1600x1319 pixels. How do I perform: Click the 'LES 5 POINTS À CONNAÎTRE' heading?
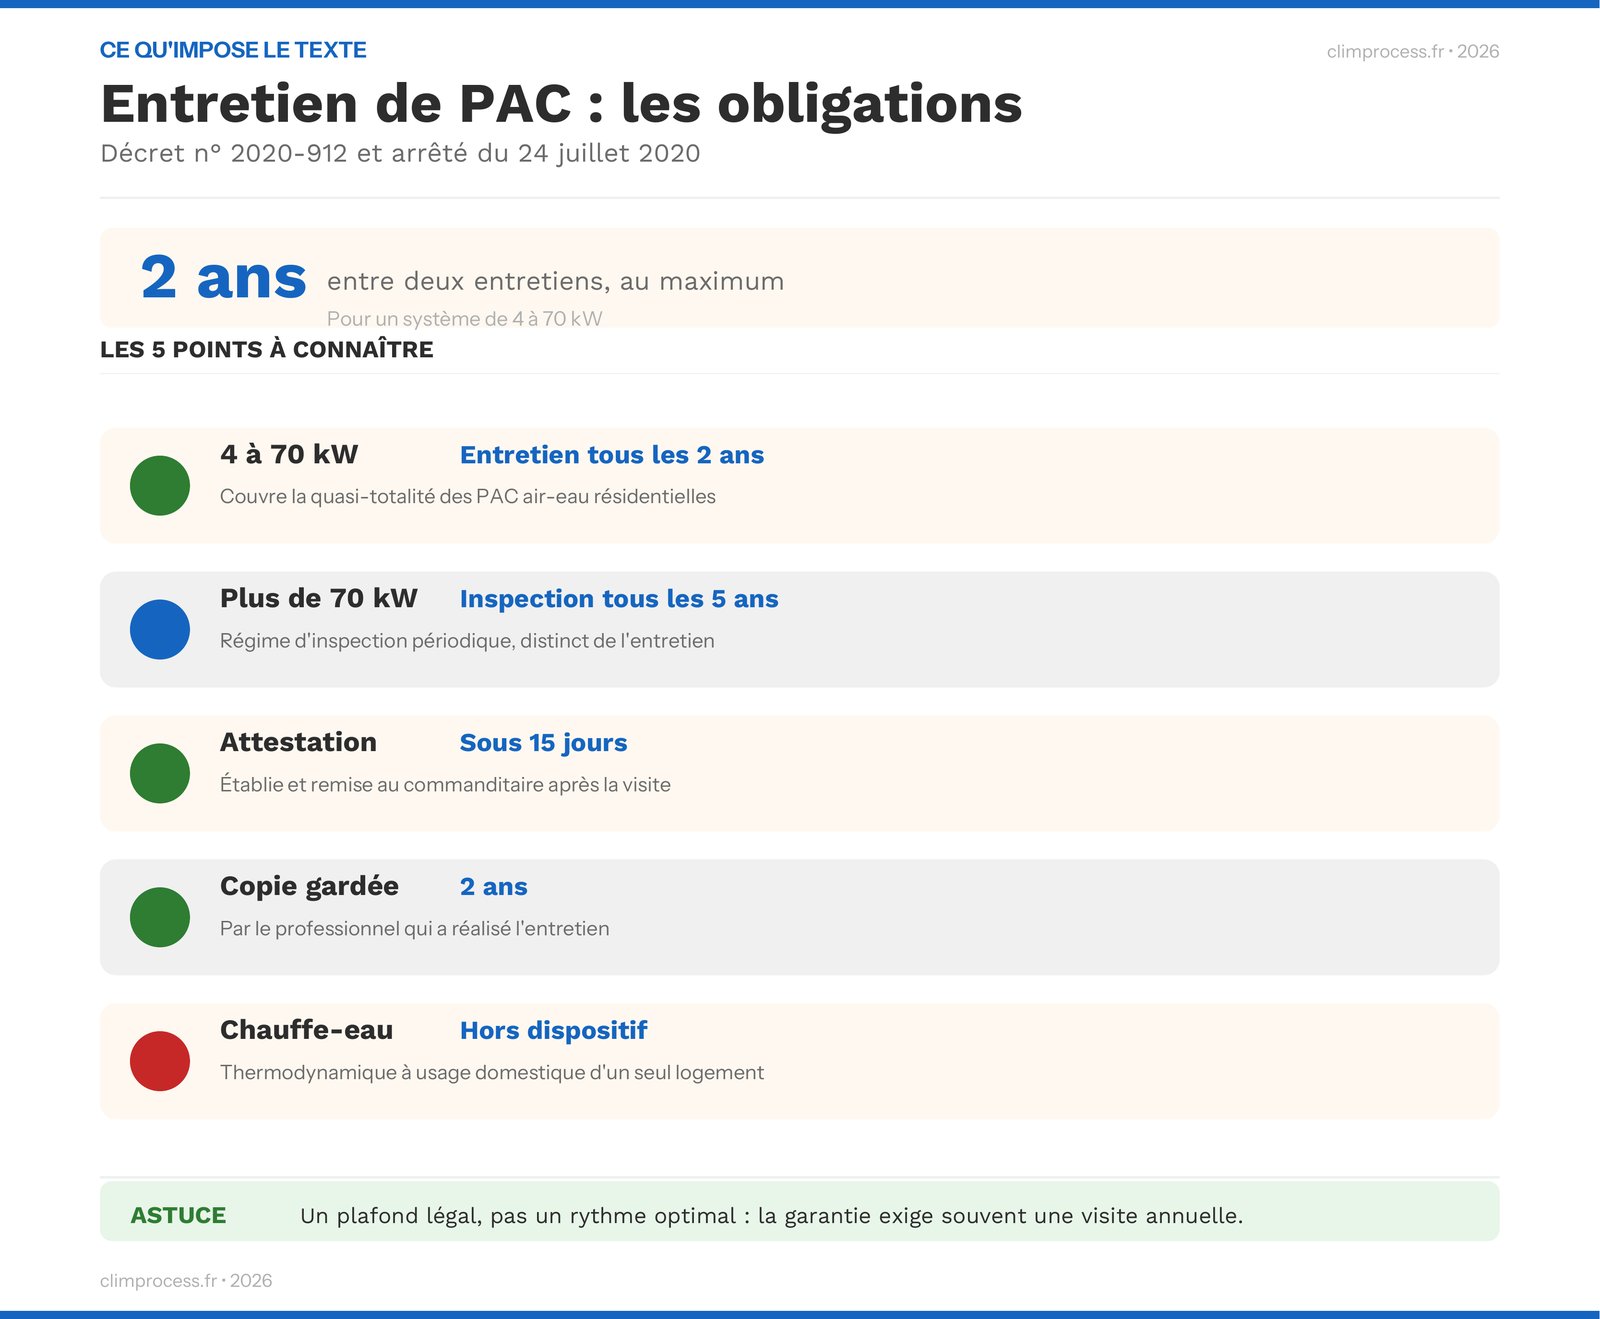coord(267,349)
